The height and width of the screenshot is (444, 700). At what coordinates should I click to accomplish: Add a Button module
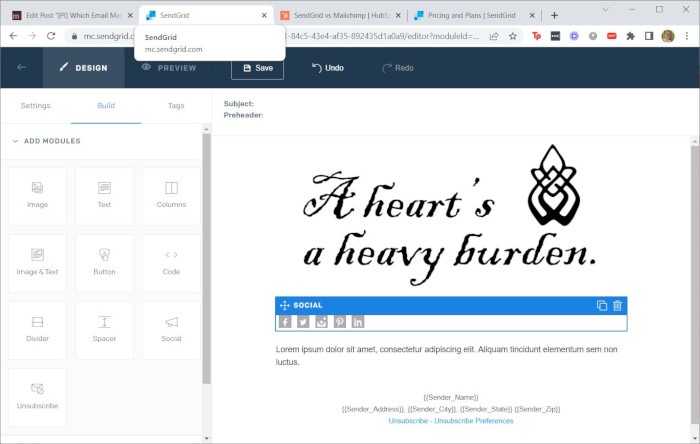[104, 263]
